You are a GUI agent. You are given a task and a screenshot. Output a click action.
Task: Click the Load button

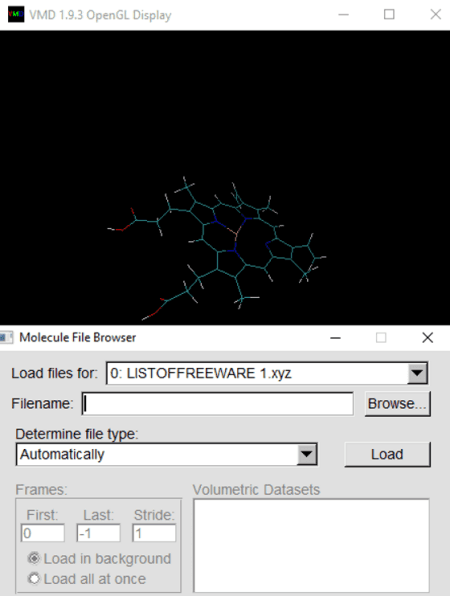[x=387, y=454]
